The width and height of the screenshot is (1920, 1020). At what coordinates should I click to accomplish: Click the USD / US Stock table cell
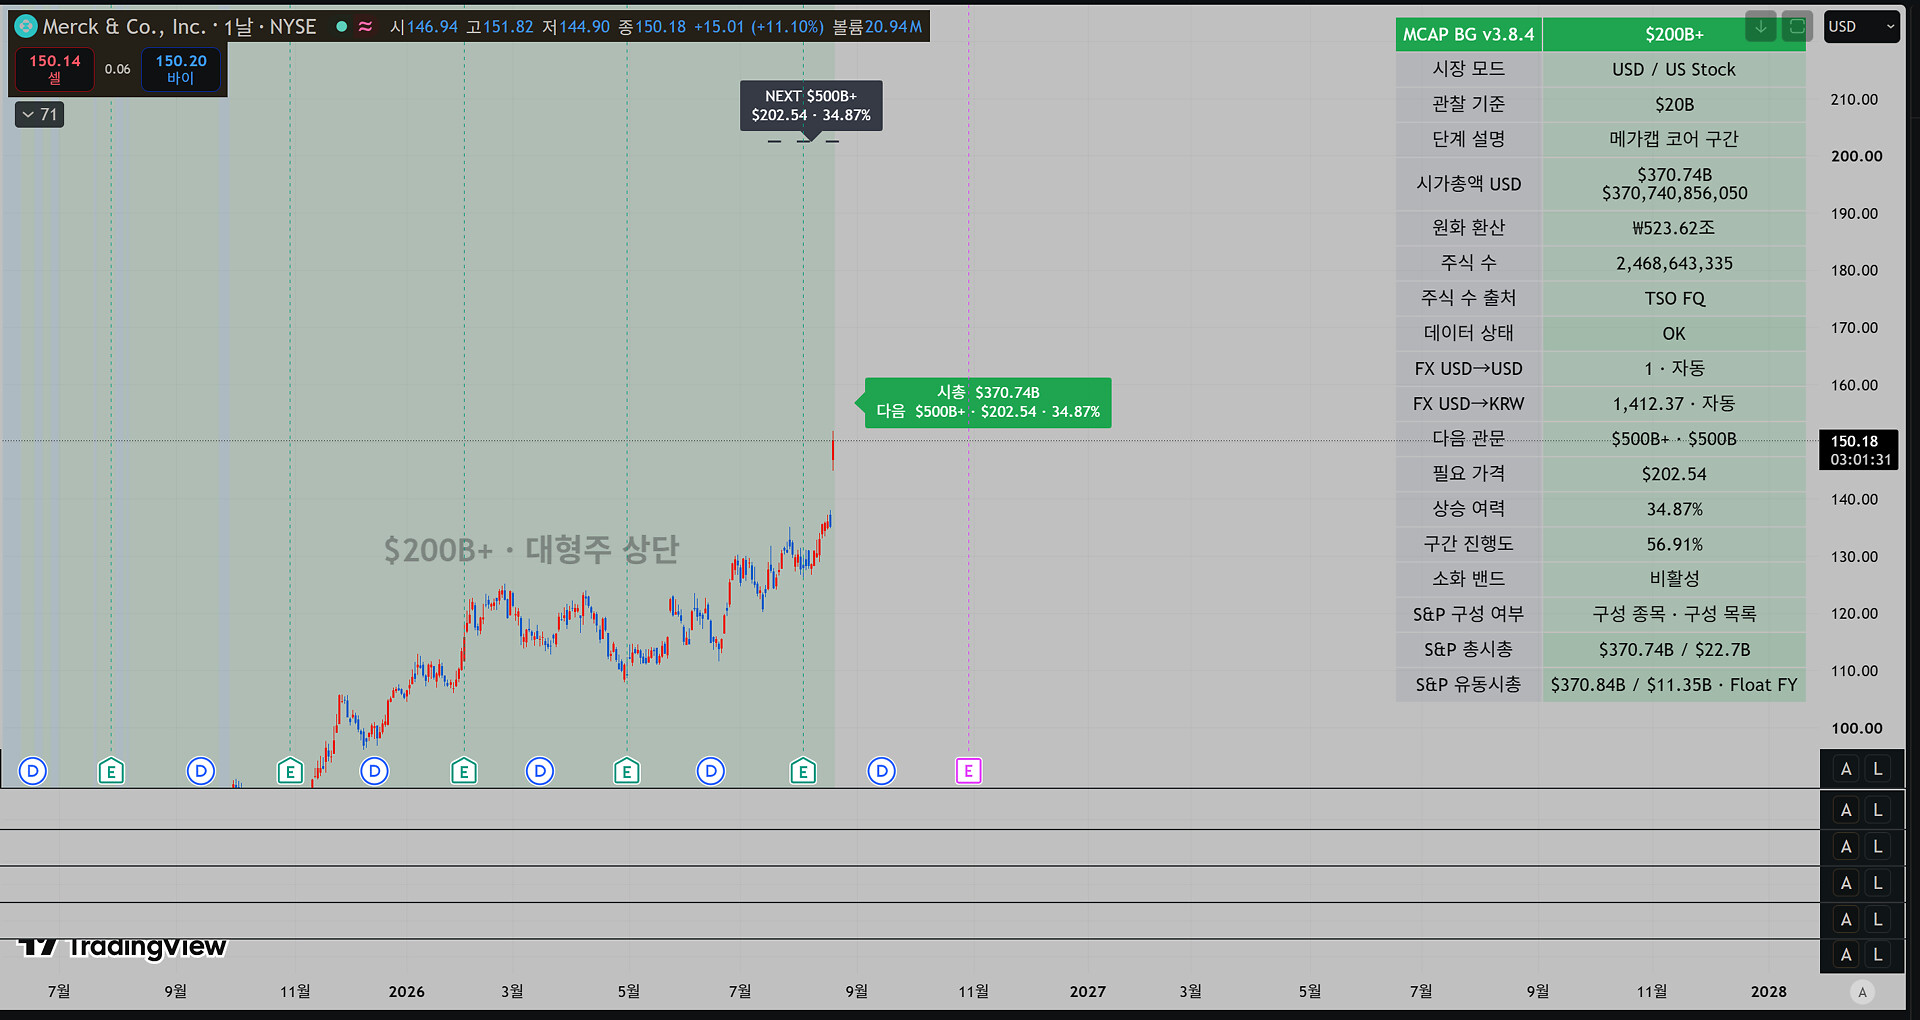pos(1674,69)
